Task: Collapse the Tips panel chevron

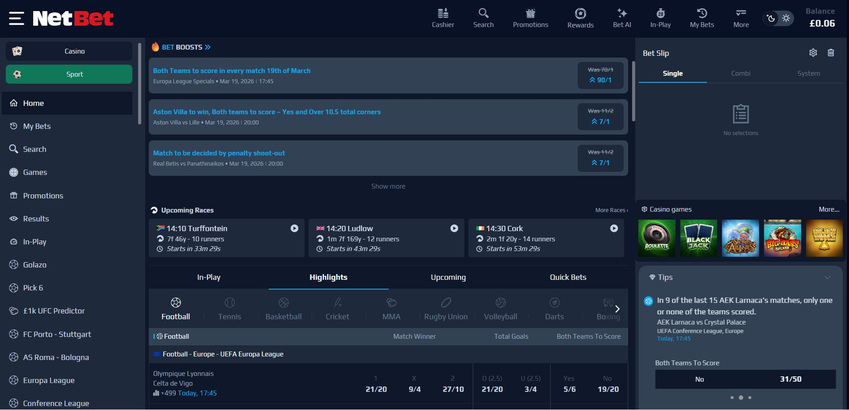Action: (x=827, y=277)
